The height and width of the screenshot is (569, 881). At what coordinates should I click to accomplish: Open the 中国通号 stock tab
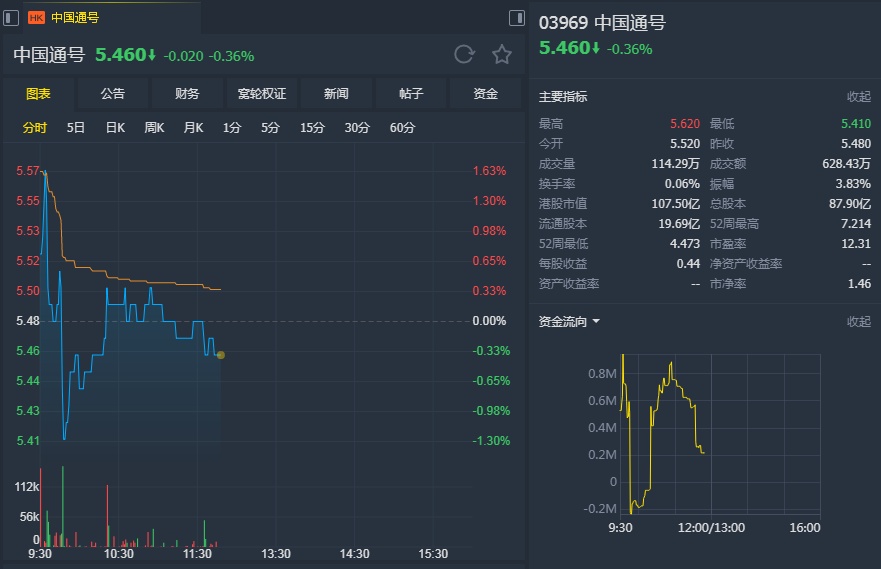click(x=75, y=17)
